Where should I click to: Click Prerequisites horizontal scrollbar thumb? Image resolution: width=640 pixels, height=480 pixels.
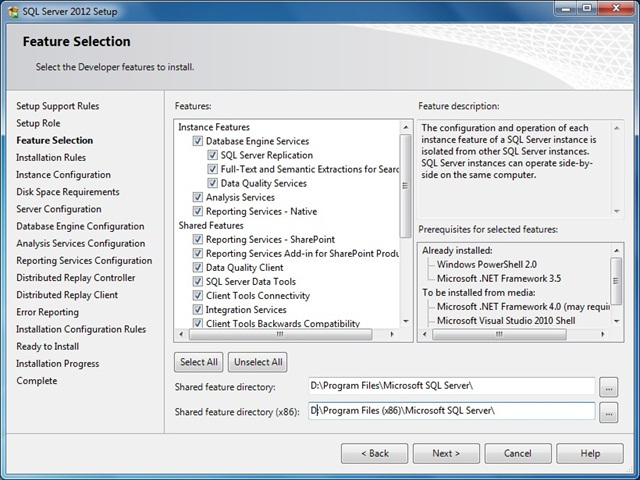(499, 334)
